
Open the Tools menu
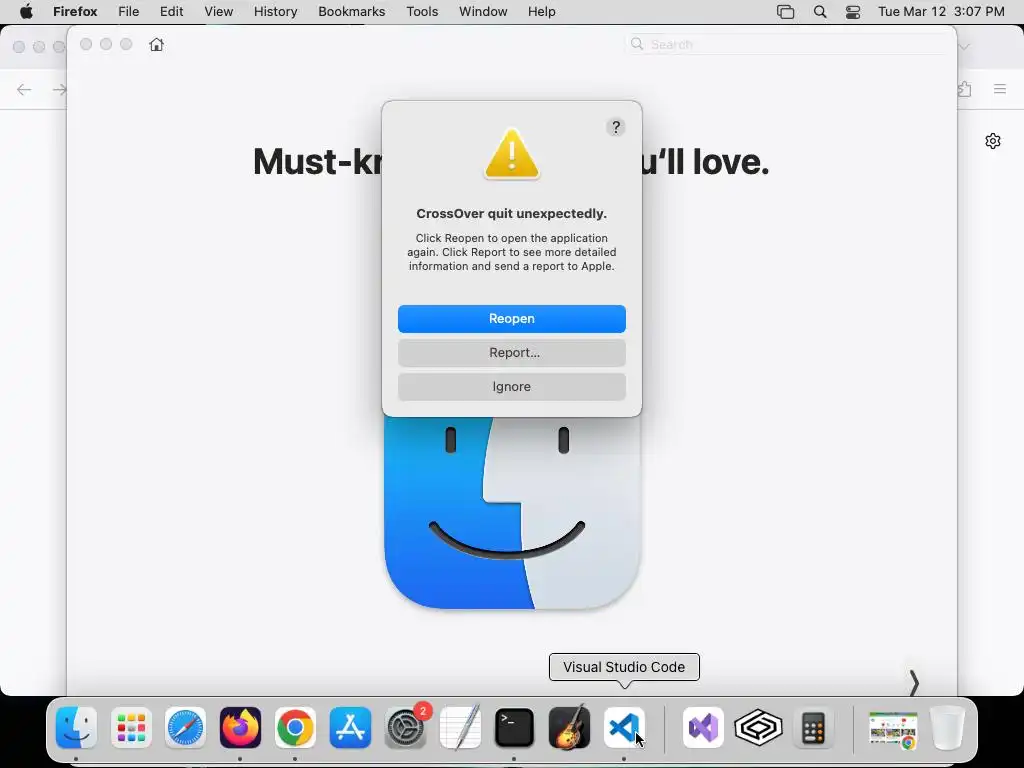click(422, 12)
